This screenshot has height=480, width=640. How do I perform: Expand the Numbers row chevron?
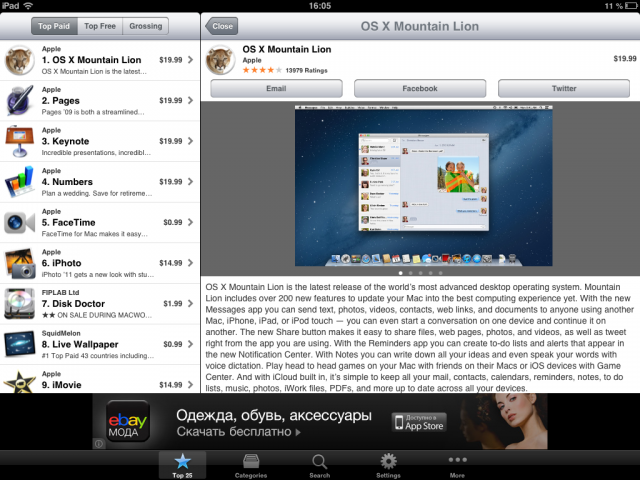pyautogui.click(x=191, y=182)
